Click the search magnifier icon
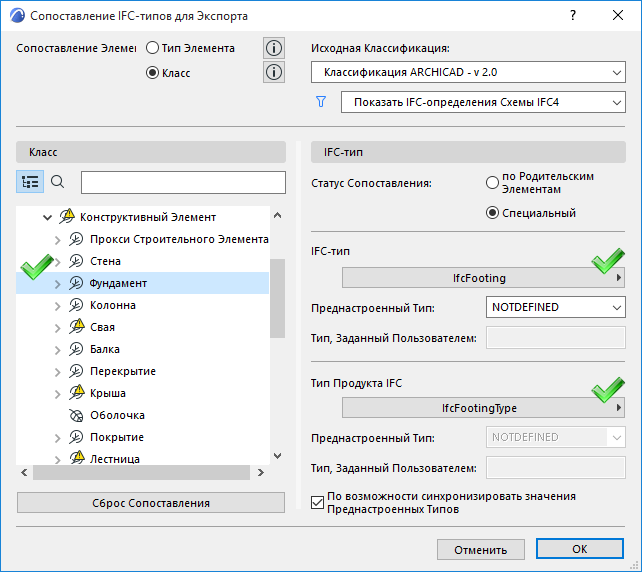Viewport: 642px width, 572px height. click(57, 182)
